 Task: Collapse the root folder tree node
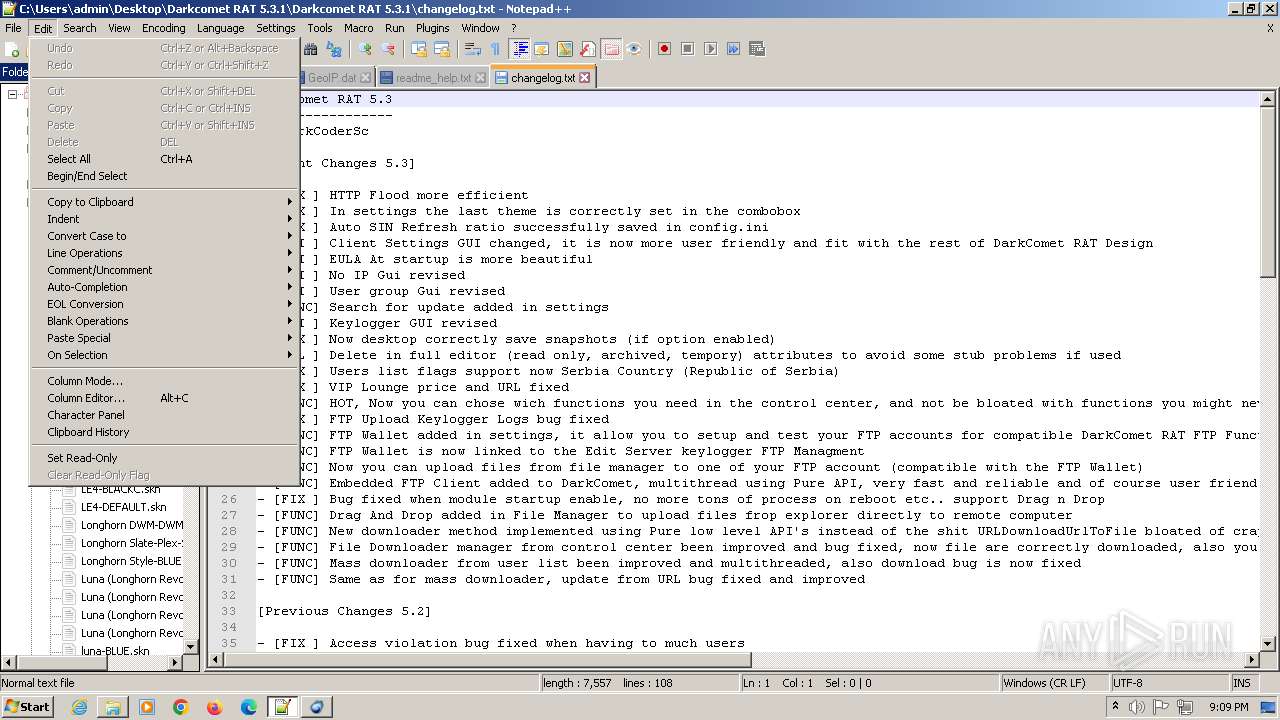point(13,94)
